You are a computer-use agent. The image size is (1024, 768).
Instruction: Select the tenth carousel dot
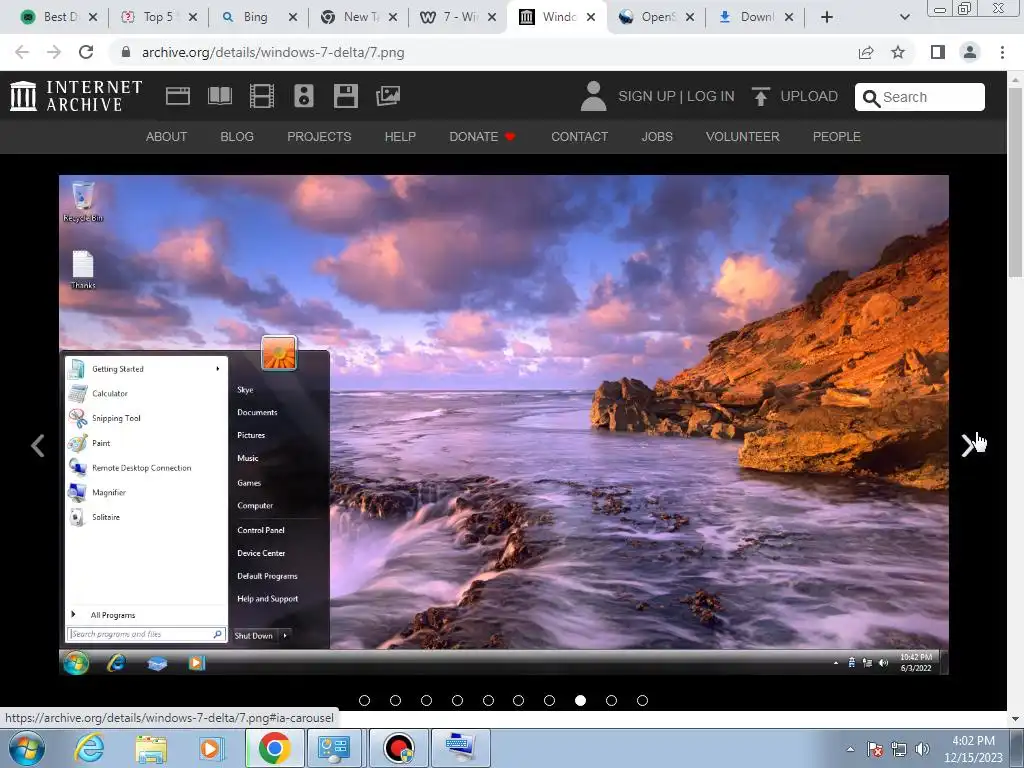(x=643, y=701)
